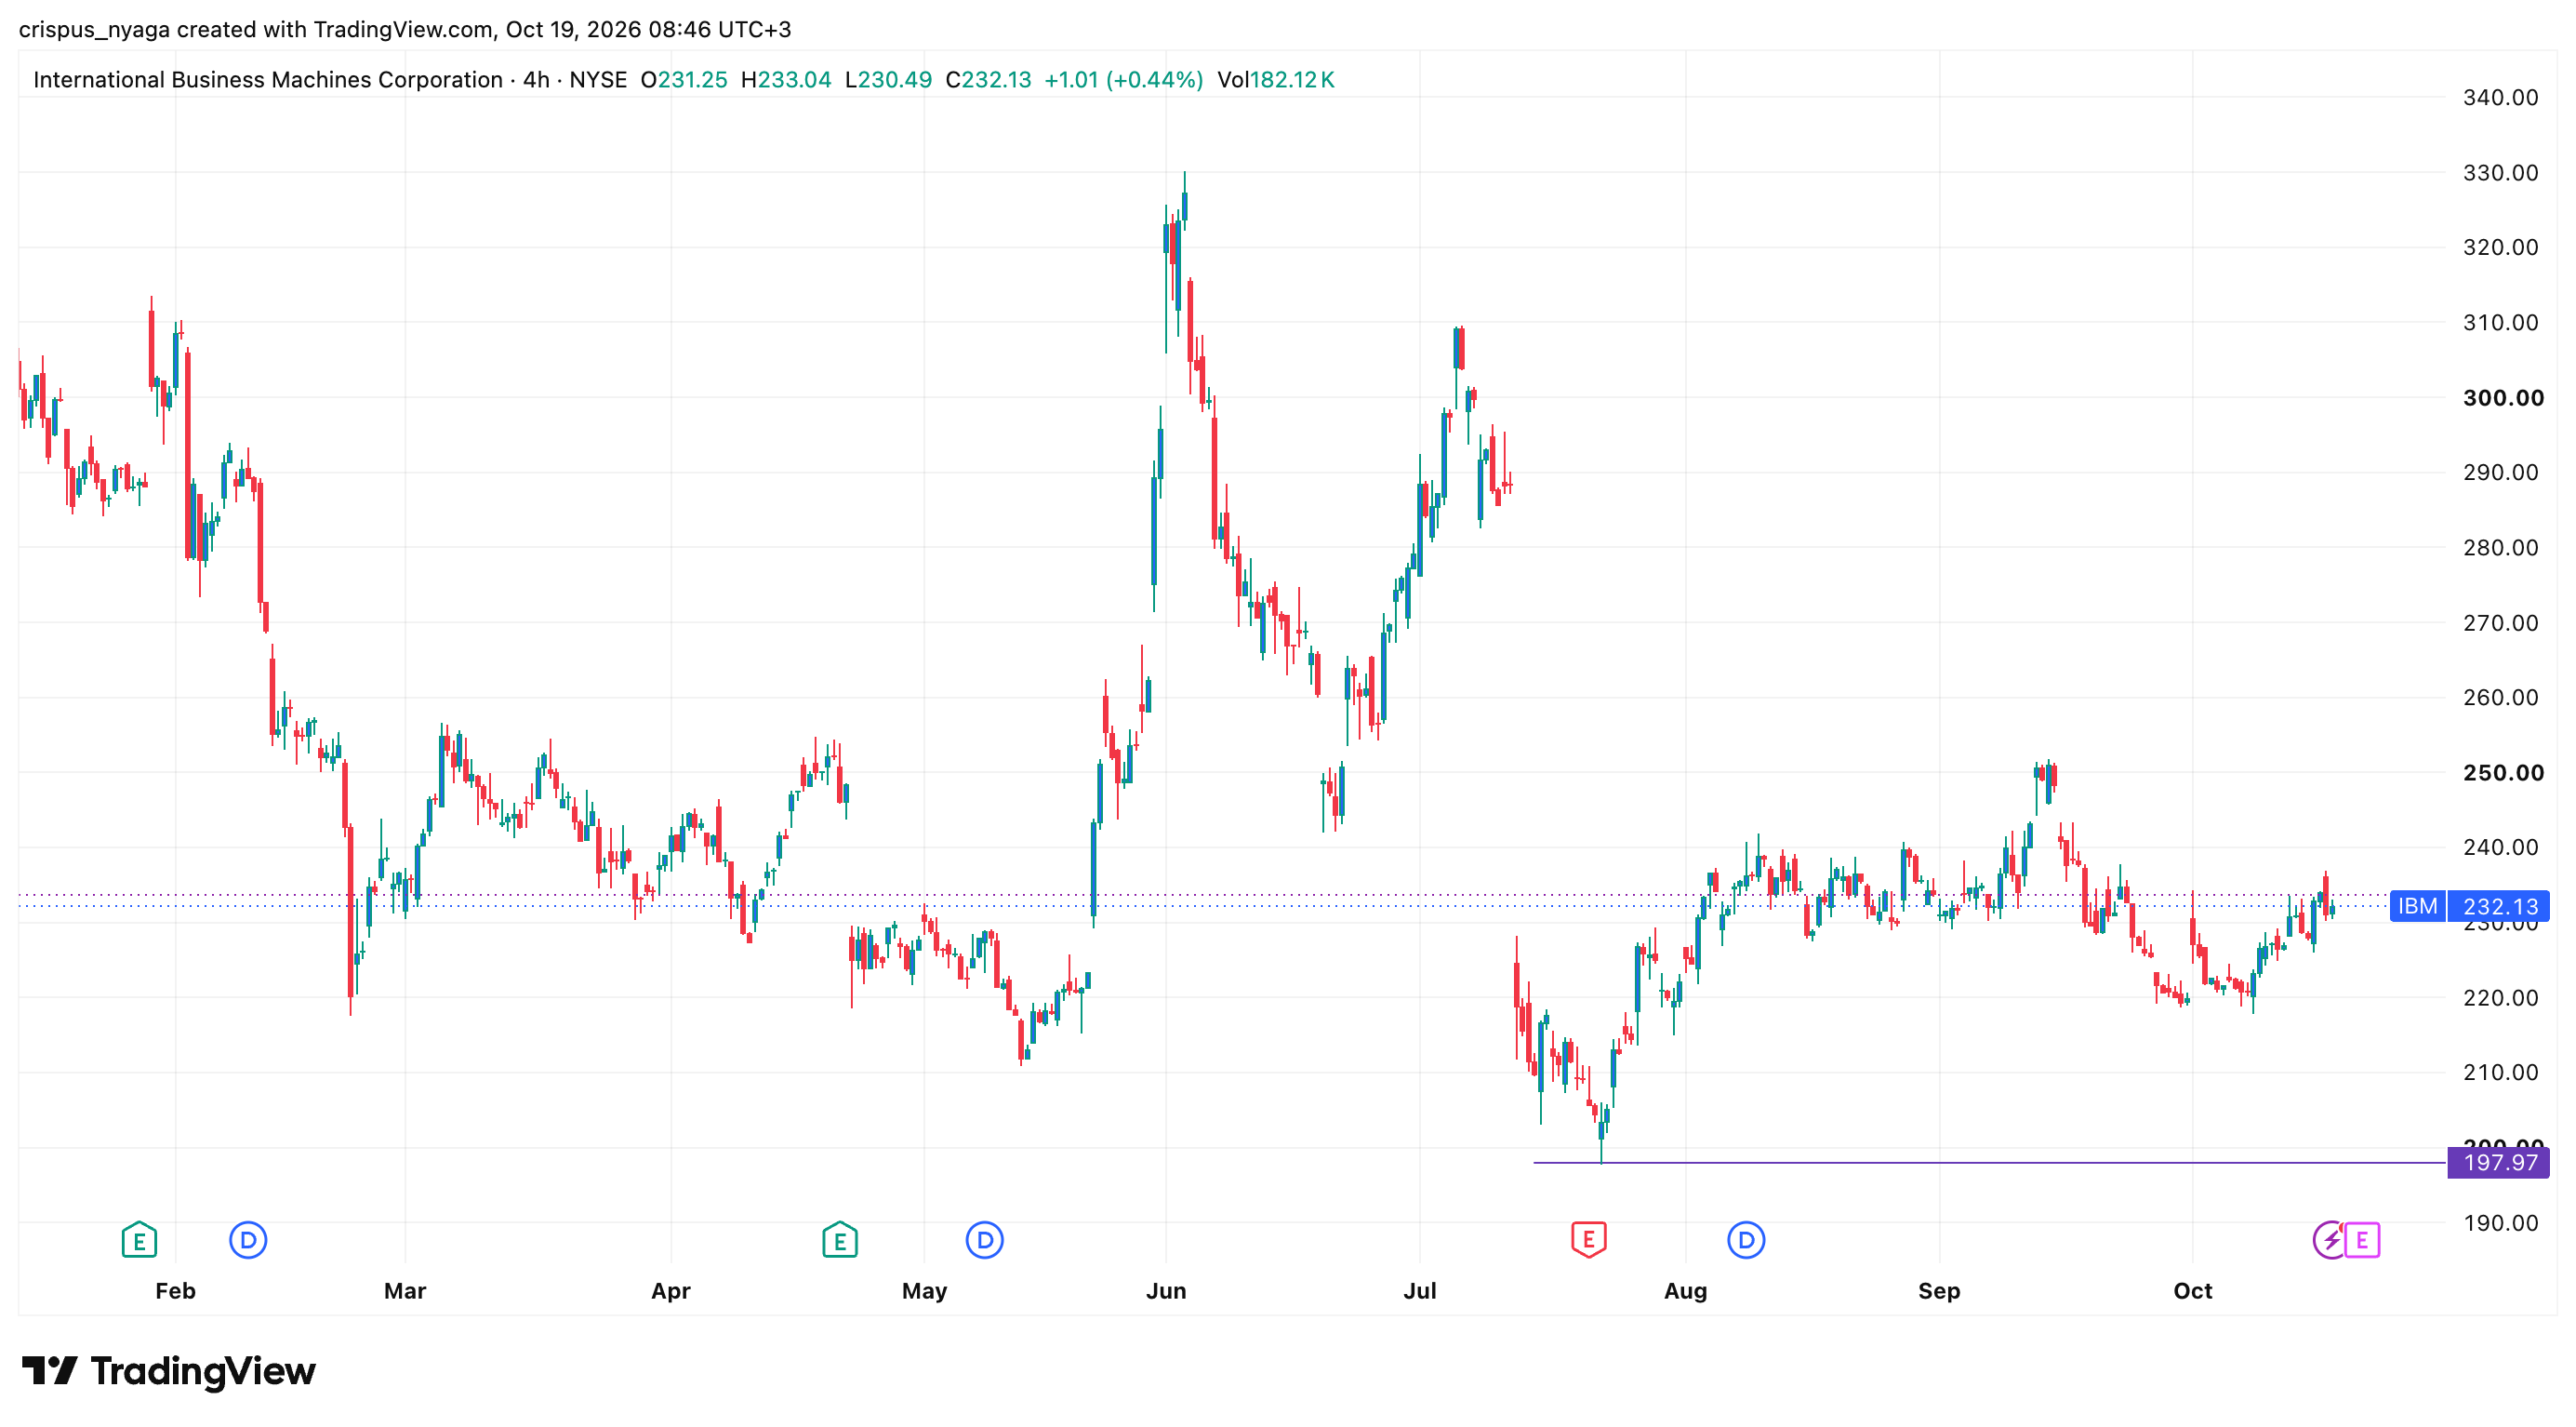Click the Oct label on time axis
The width and height of the screenshot is (2576, 1427).
[x=2193, y=1291]
